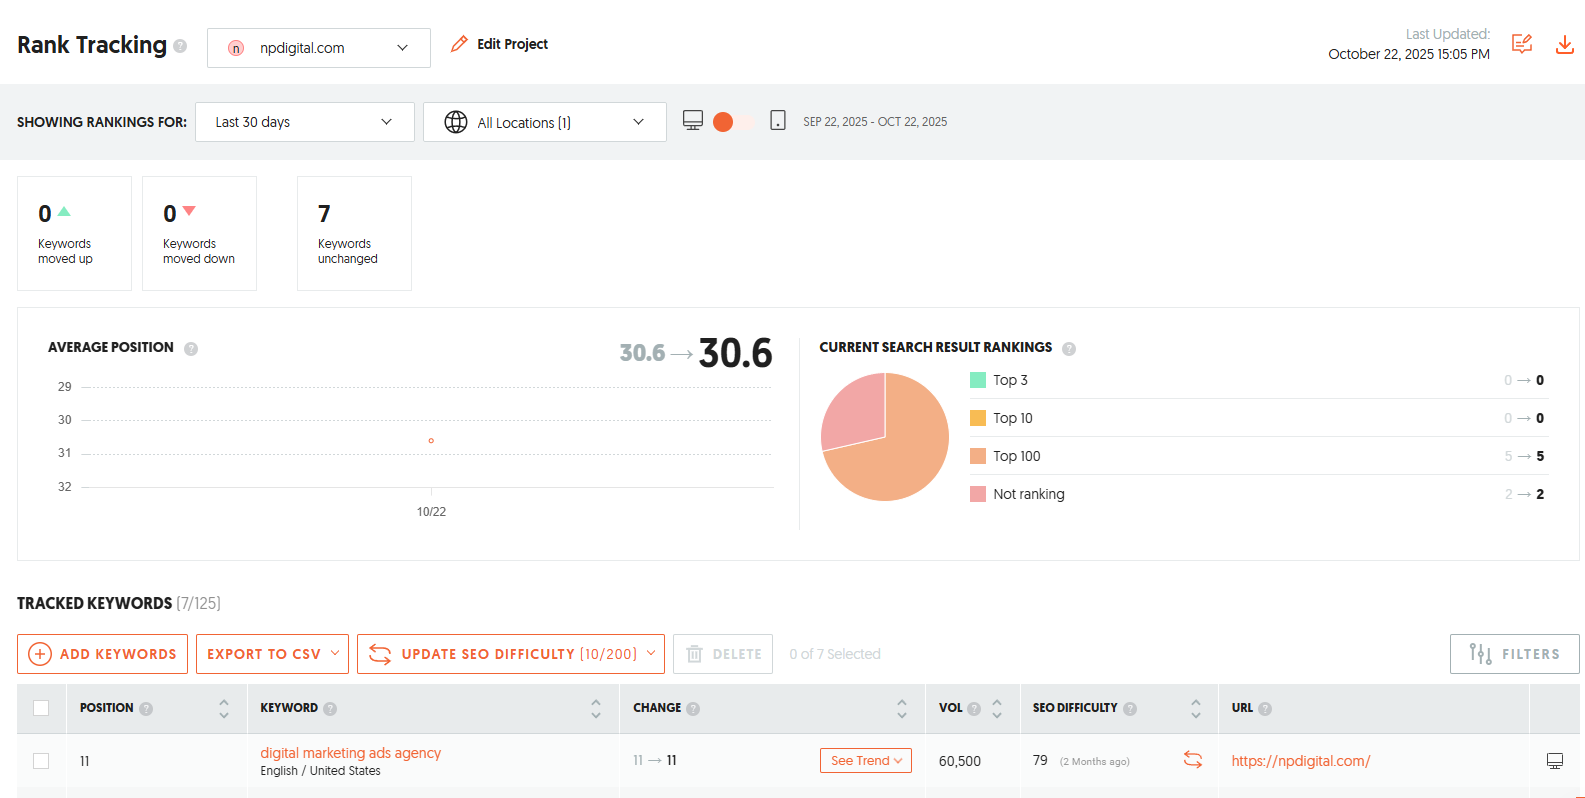Click the Average Position help icon
The height and width of the screenshot is (798, 1585).
(191, 349)
